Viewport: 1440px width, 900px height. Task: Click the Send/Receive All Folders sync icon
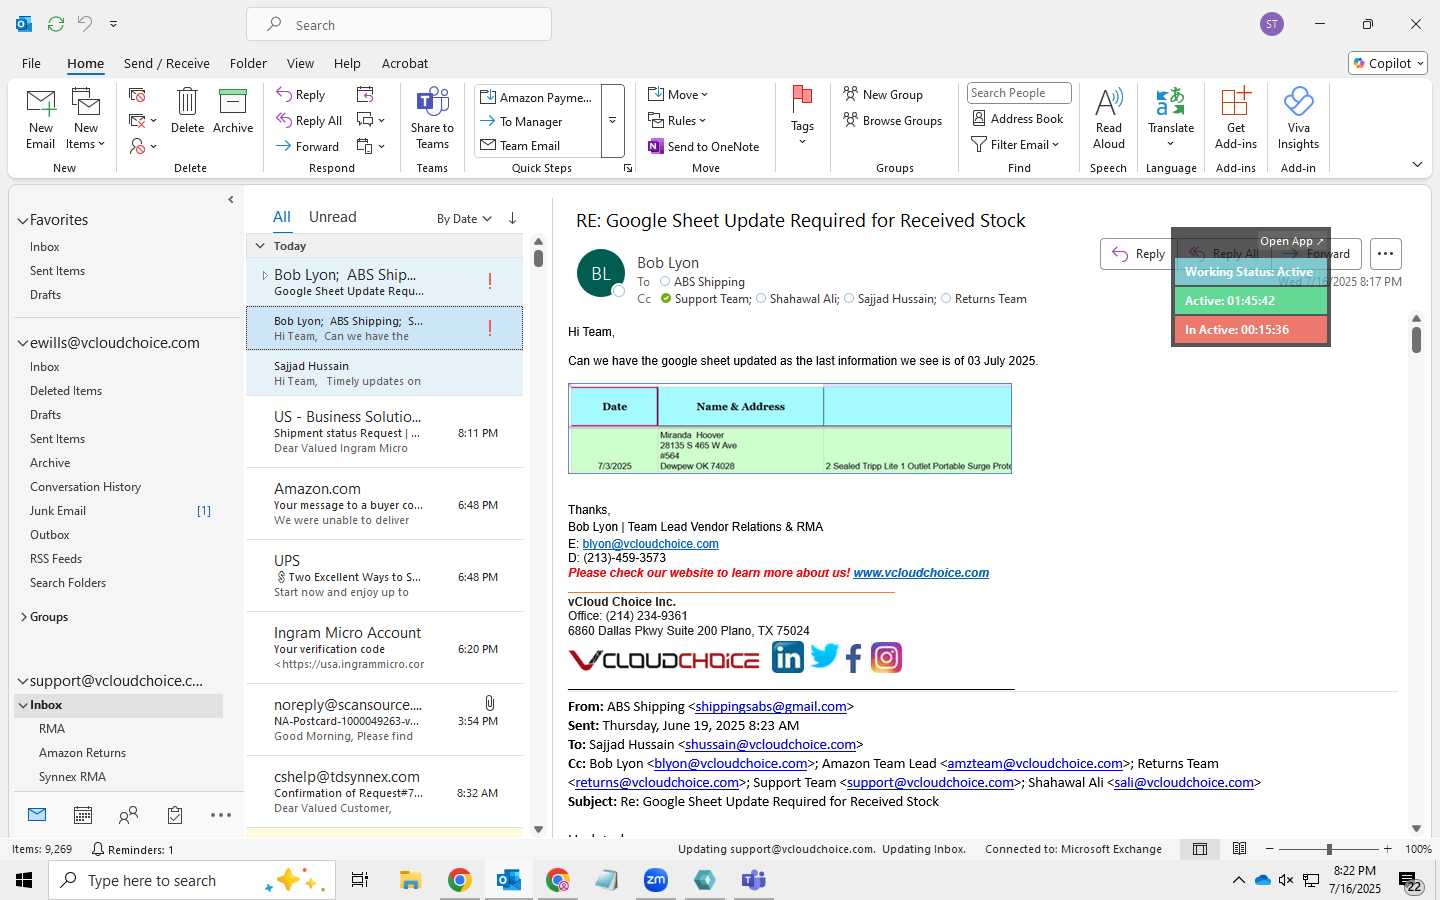tap(56, 23)
